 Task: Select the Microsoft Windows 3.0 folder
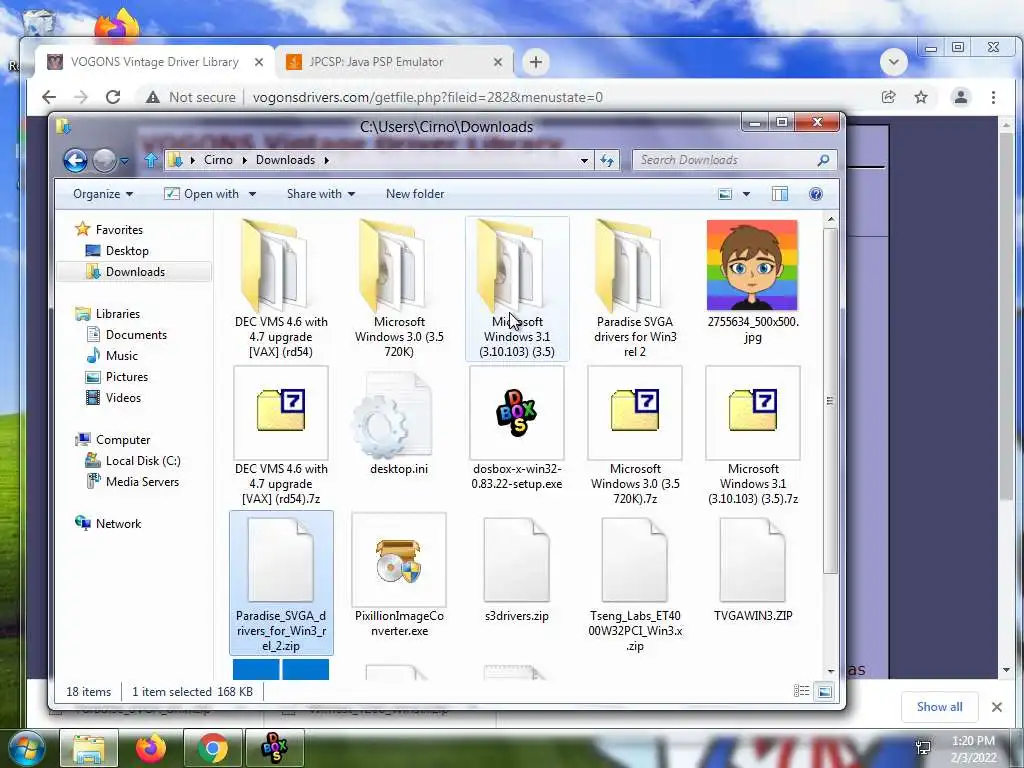399,289
